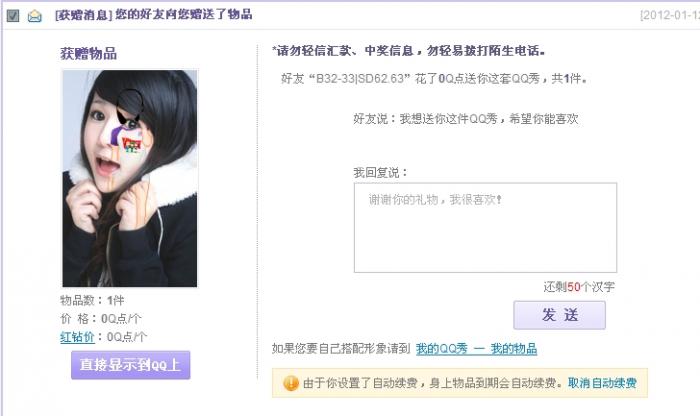
Task: Click the 还剩50个汉字 counter text
Action: point(579,287)
